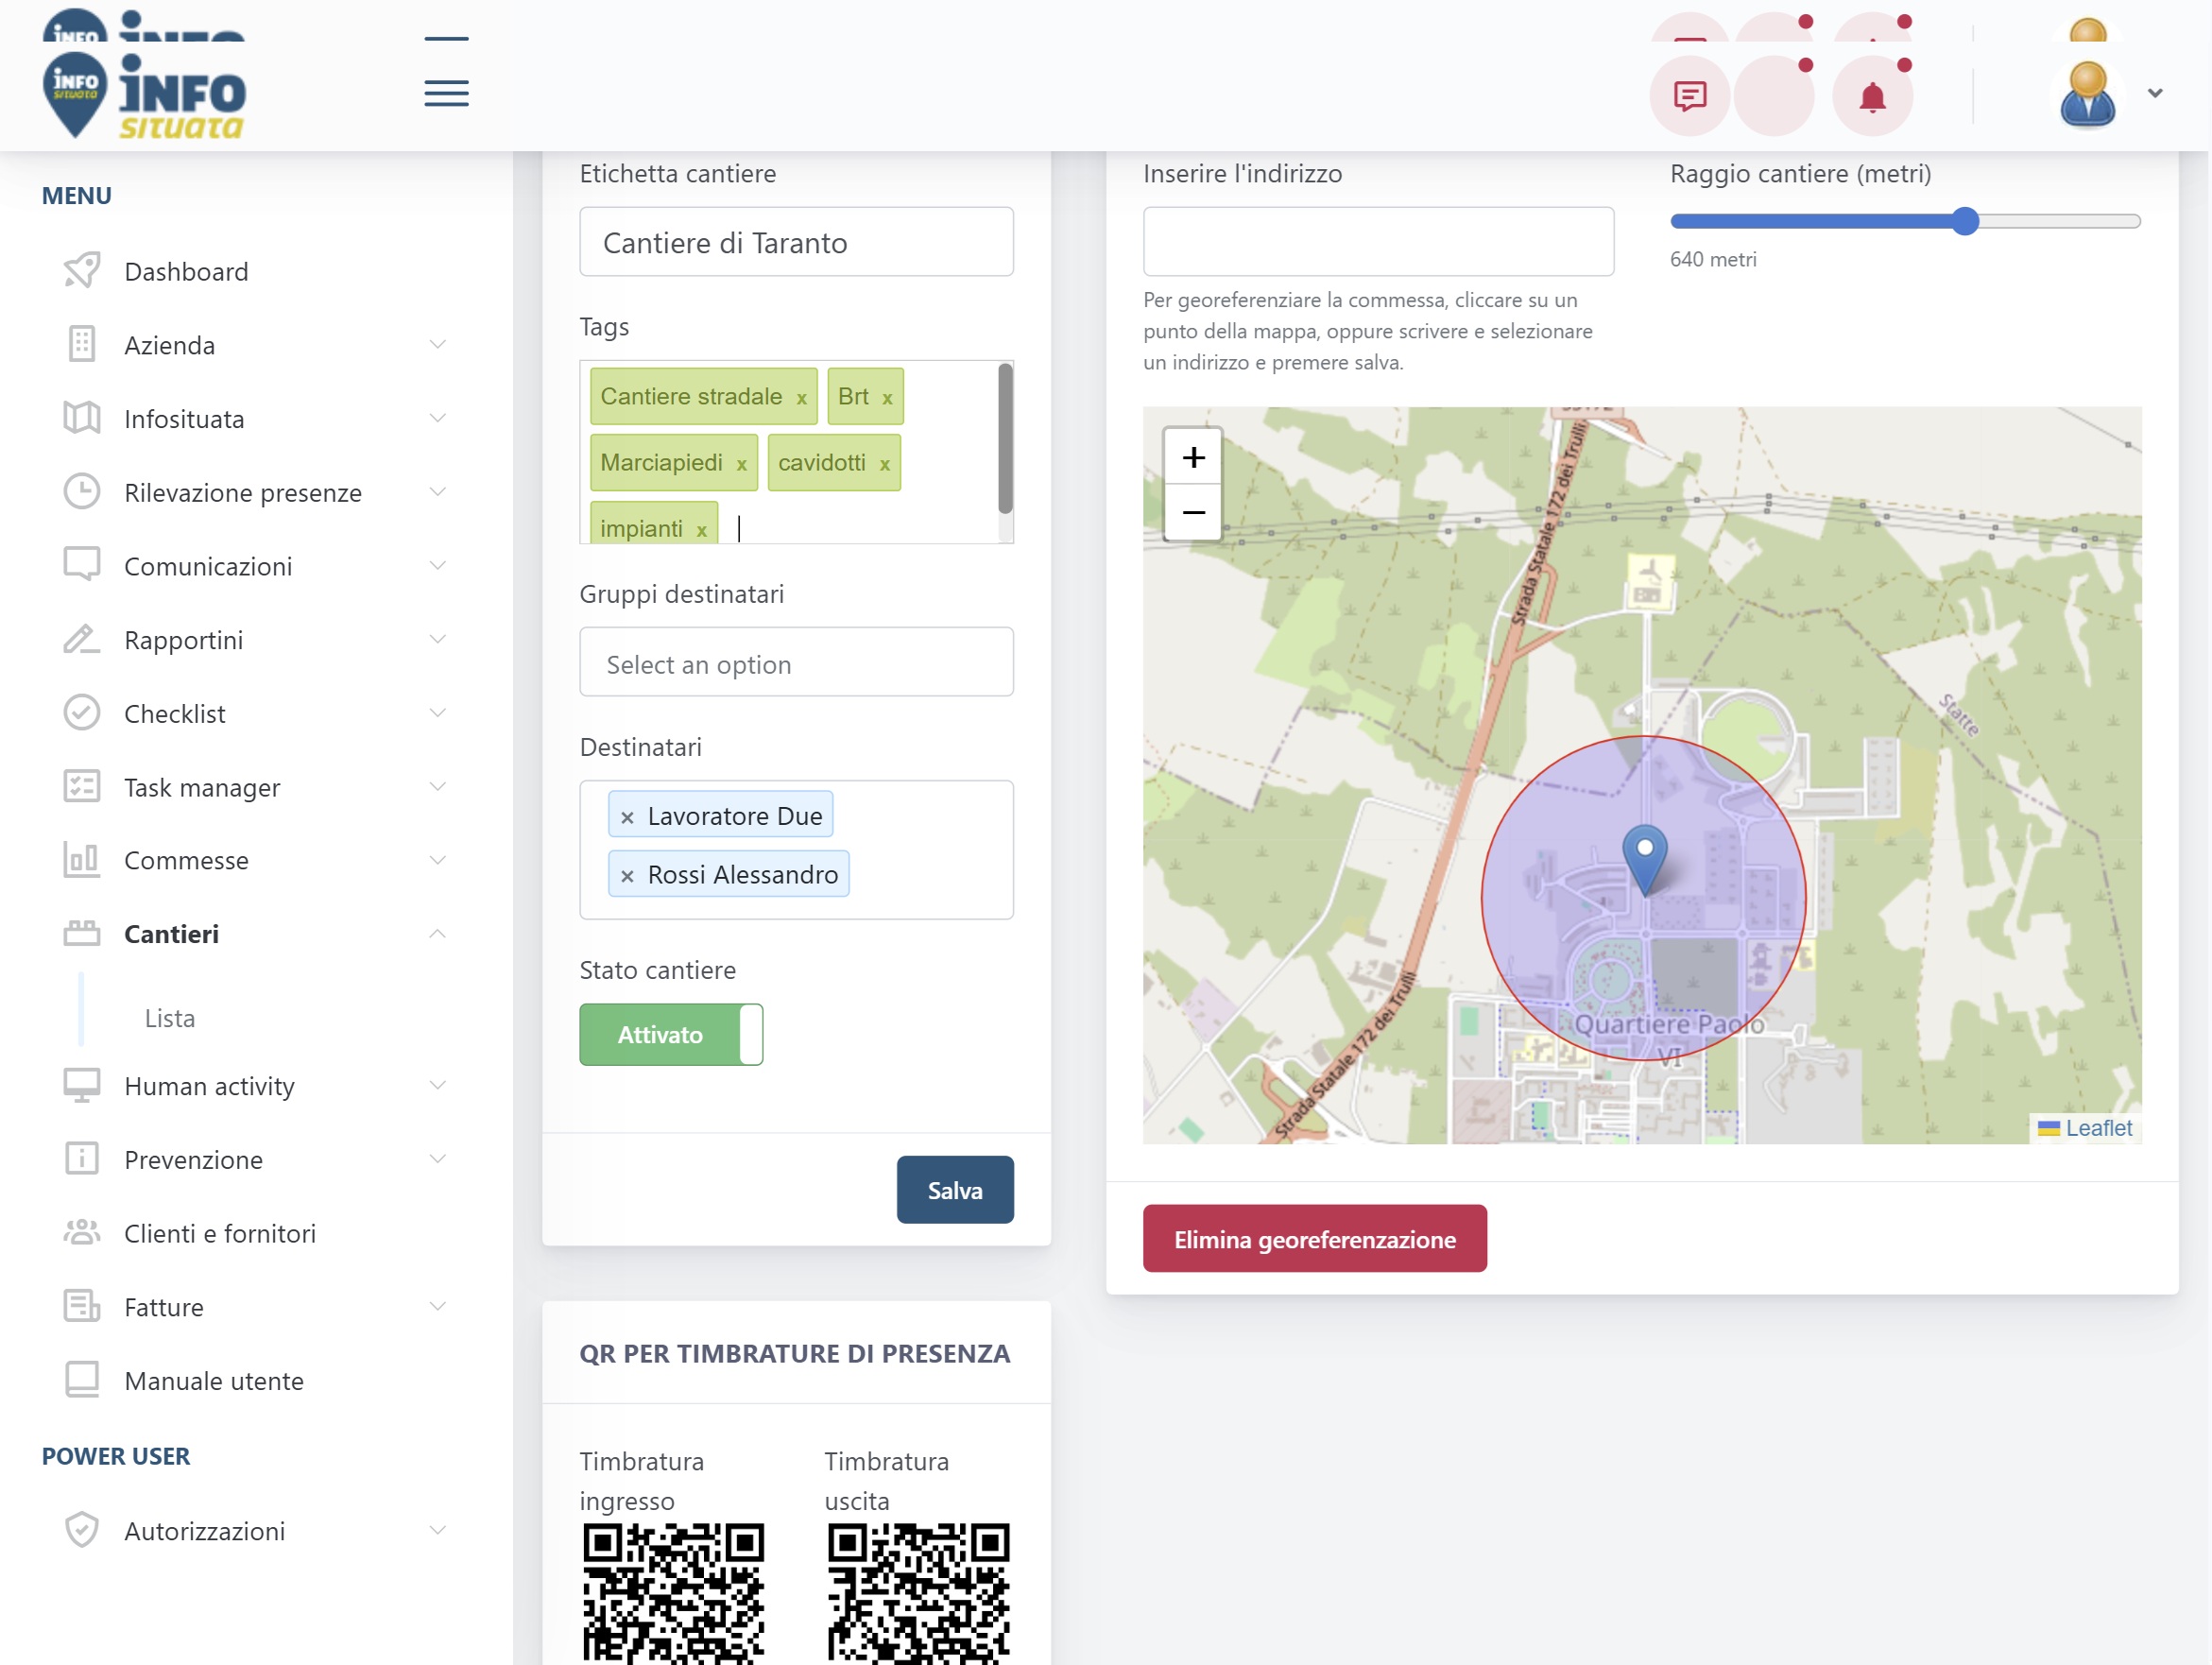2212x1665 pixels.
Task: Click the Salva button
Action: (955, 1190)
